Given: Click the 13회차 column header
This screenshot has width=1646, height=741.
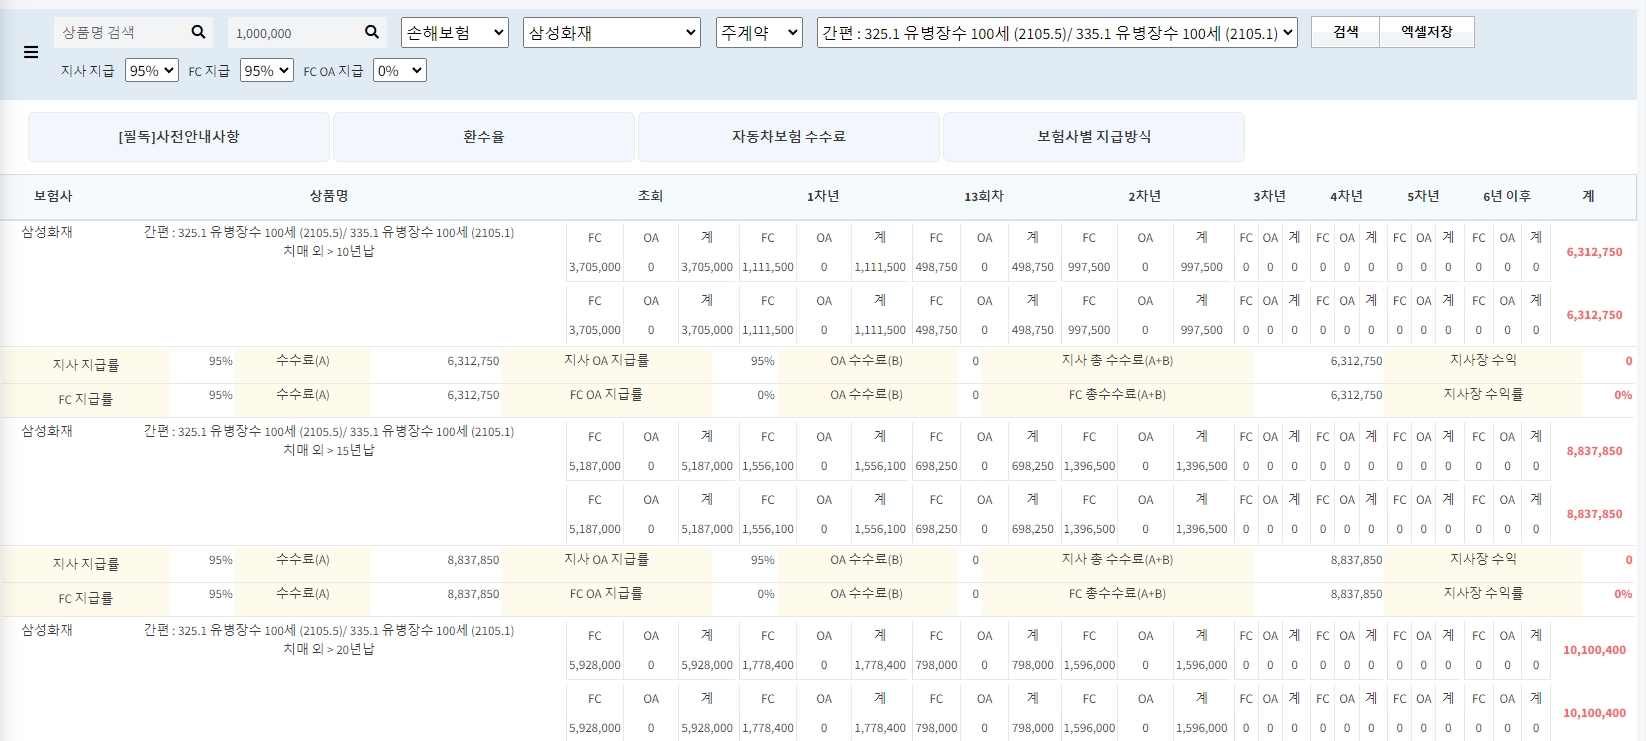Looking at the screenshot, I should 984,196.
